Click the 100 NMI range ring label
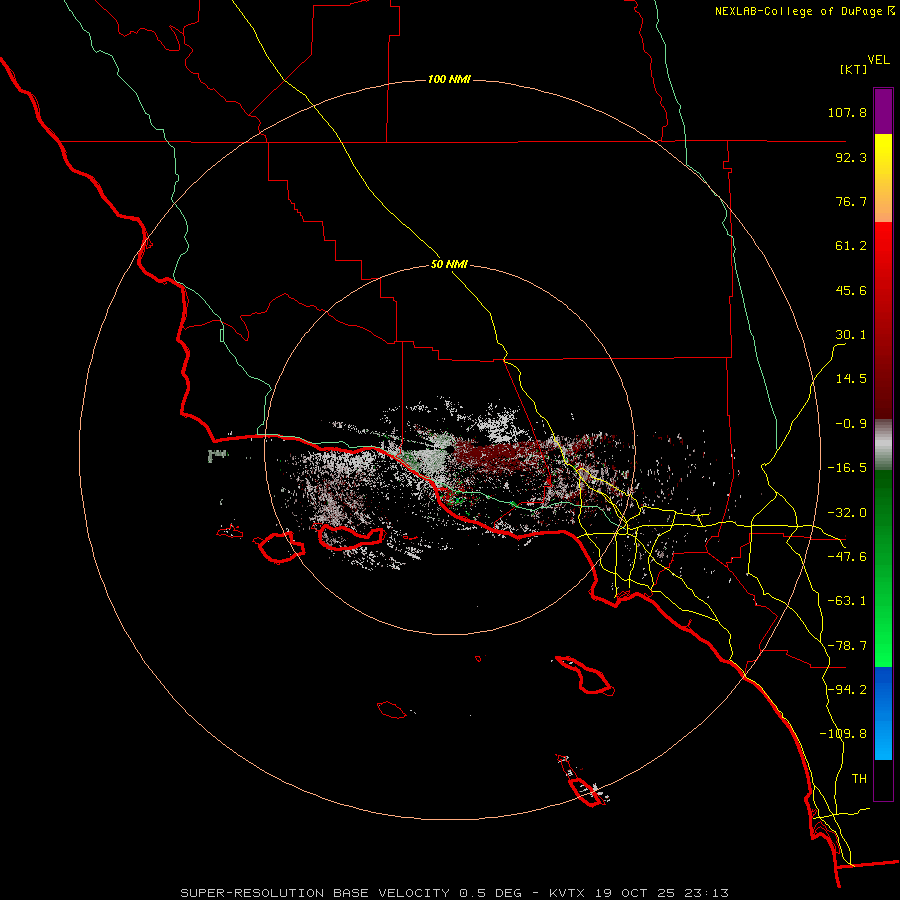 coord(449,79)
